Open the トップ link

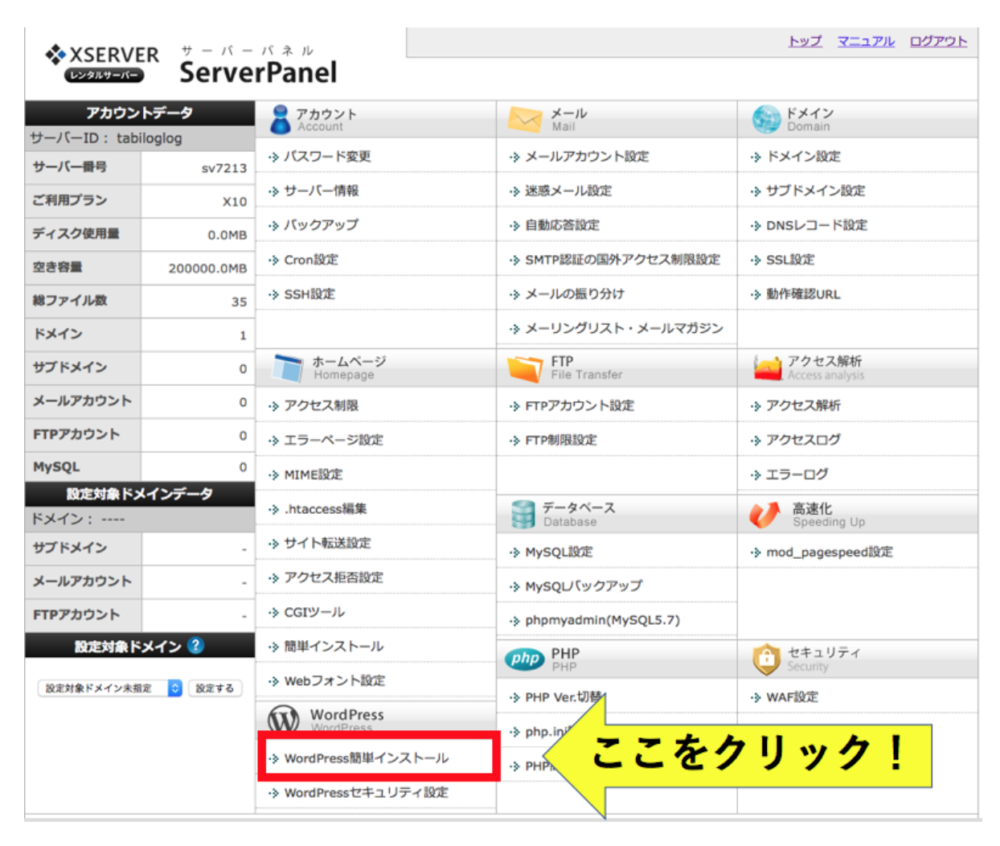pos(805,41)
